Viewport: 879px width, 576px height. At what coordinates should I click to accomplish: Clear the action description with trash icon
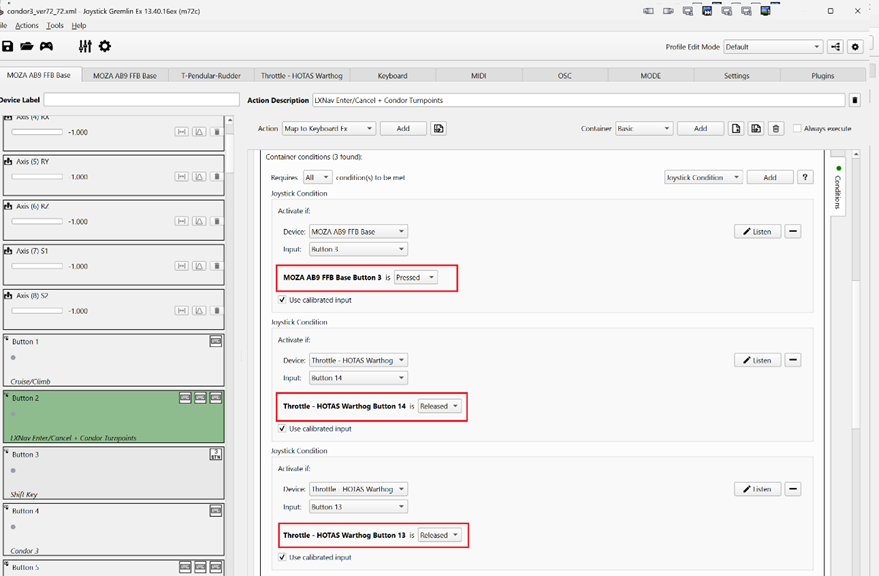click(x=854, y=100)
